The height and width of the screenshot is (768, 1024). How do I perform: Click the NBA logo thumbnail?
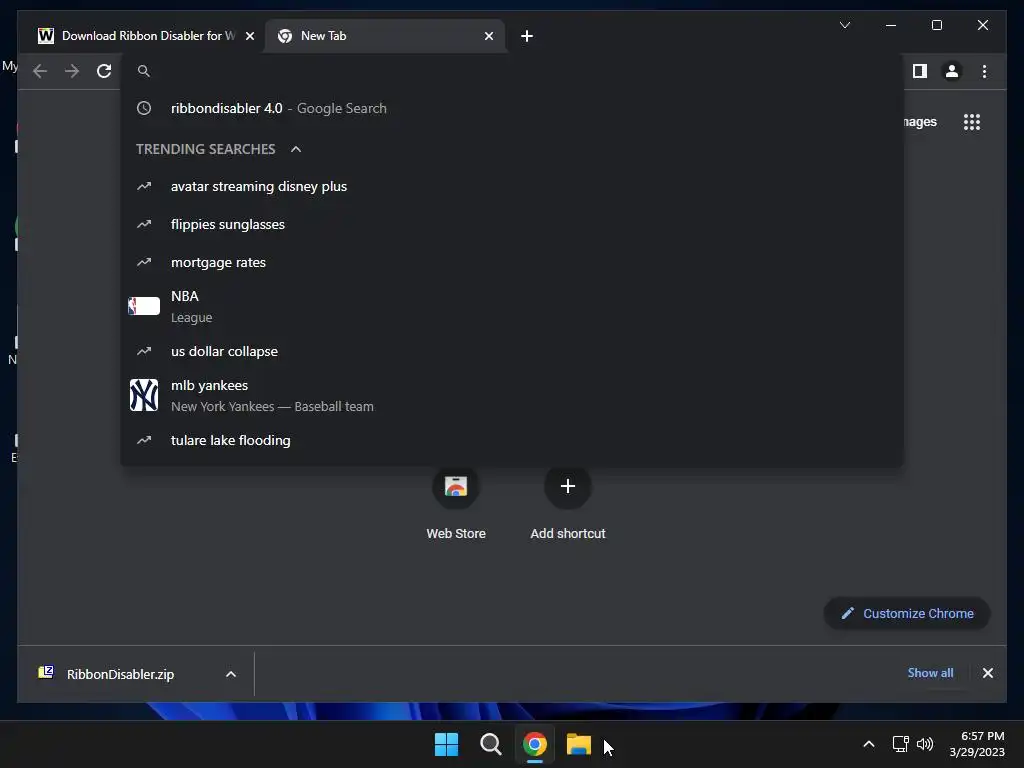144,306
